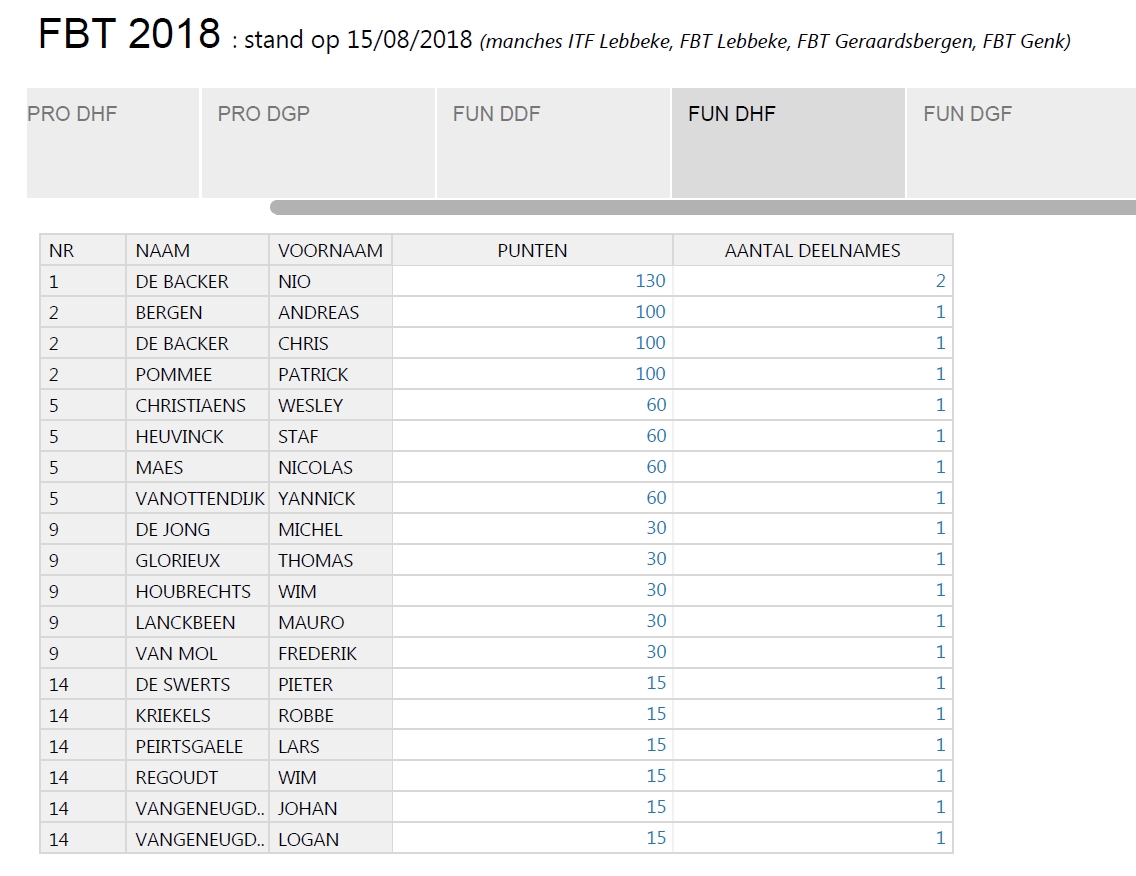Viewport: 1136px width, 876px height.
Task: Click the AANTAL DEELNAMES column header
Action: [x=812, y=250]
